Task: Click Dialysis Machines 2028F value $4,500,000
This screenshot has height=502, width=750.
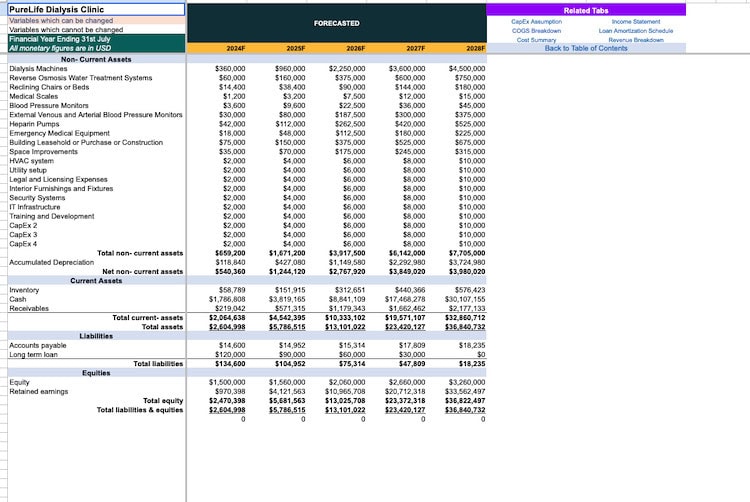Action: [x=467, y=69]
